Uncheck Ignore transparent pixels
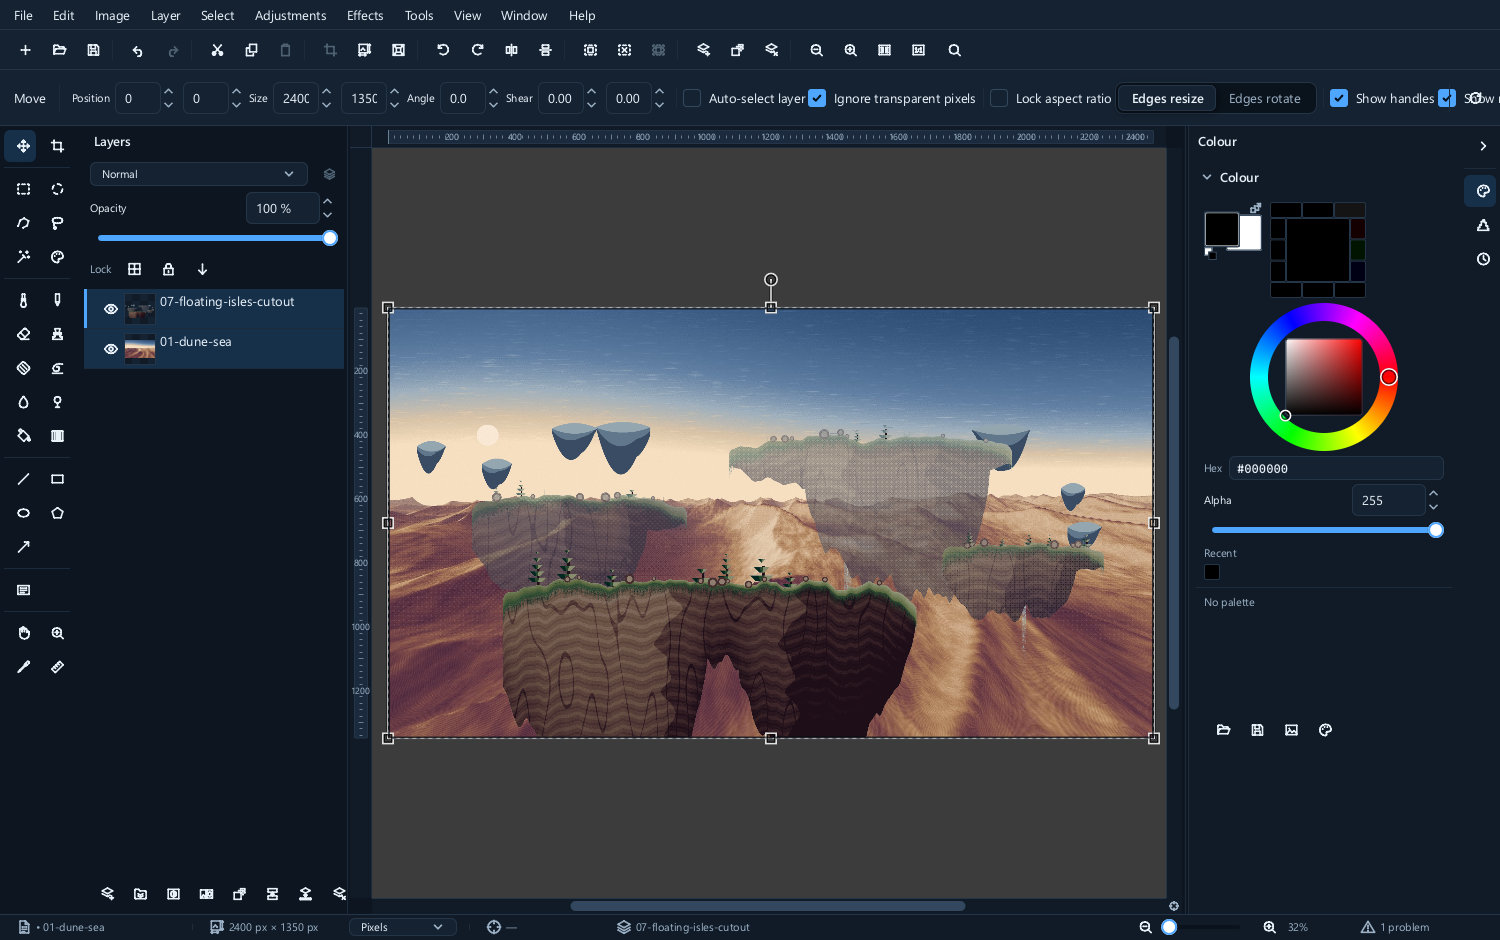 pos(817,98)
